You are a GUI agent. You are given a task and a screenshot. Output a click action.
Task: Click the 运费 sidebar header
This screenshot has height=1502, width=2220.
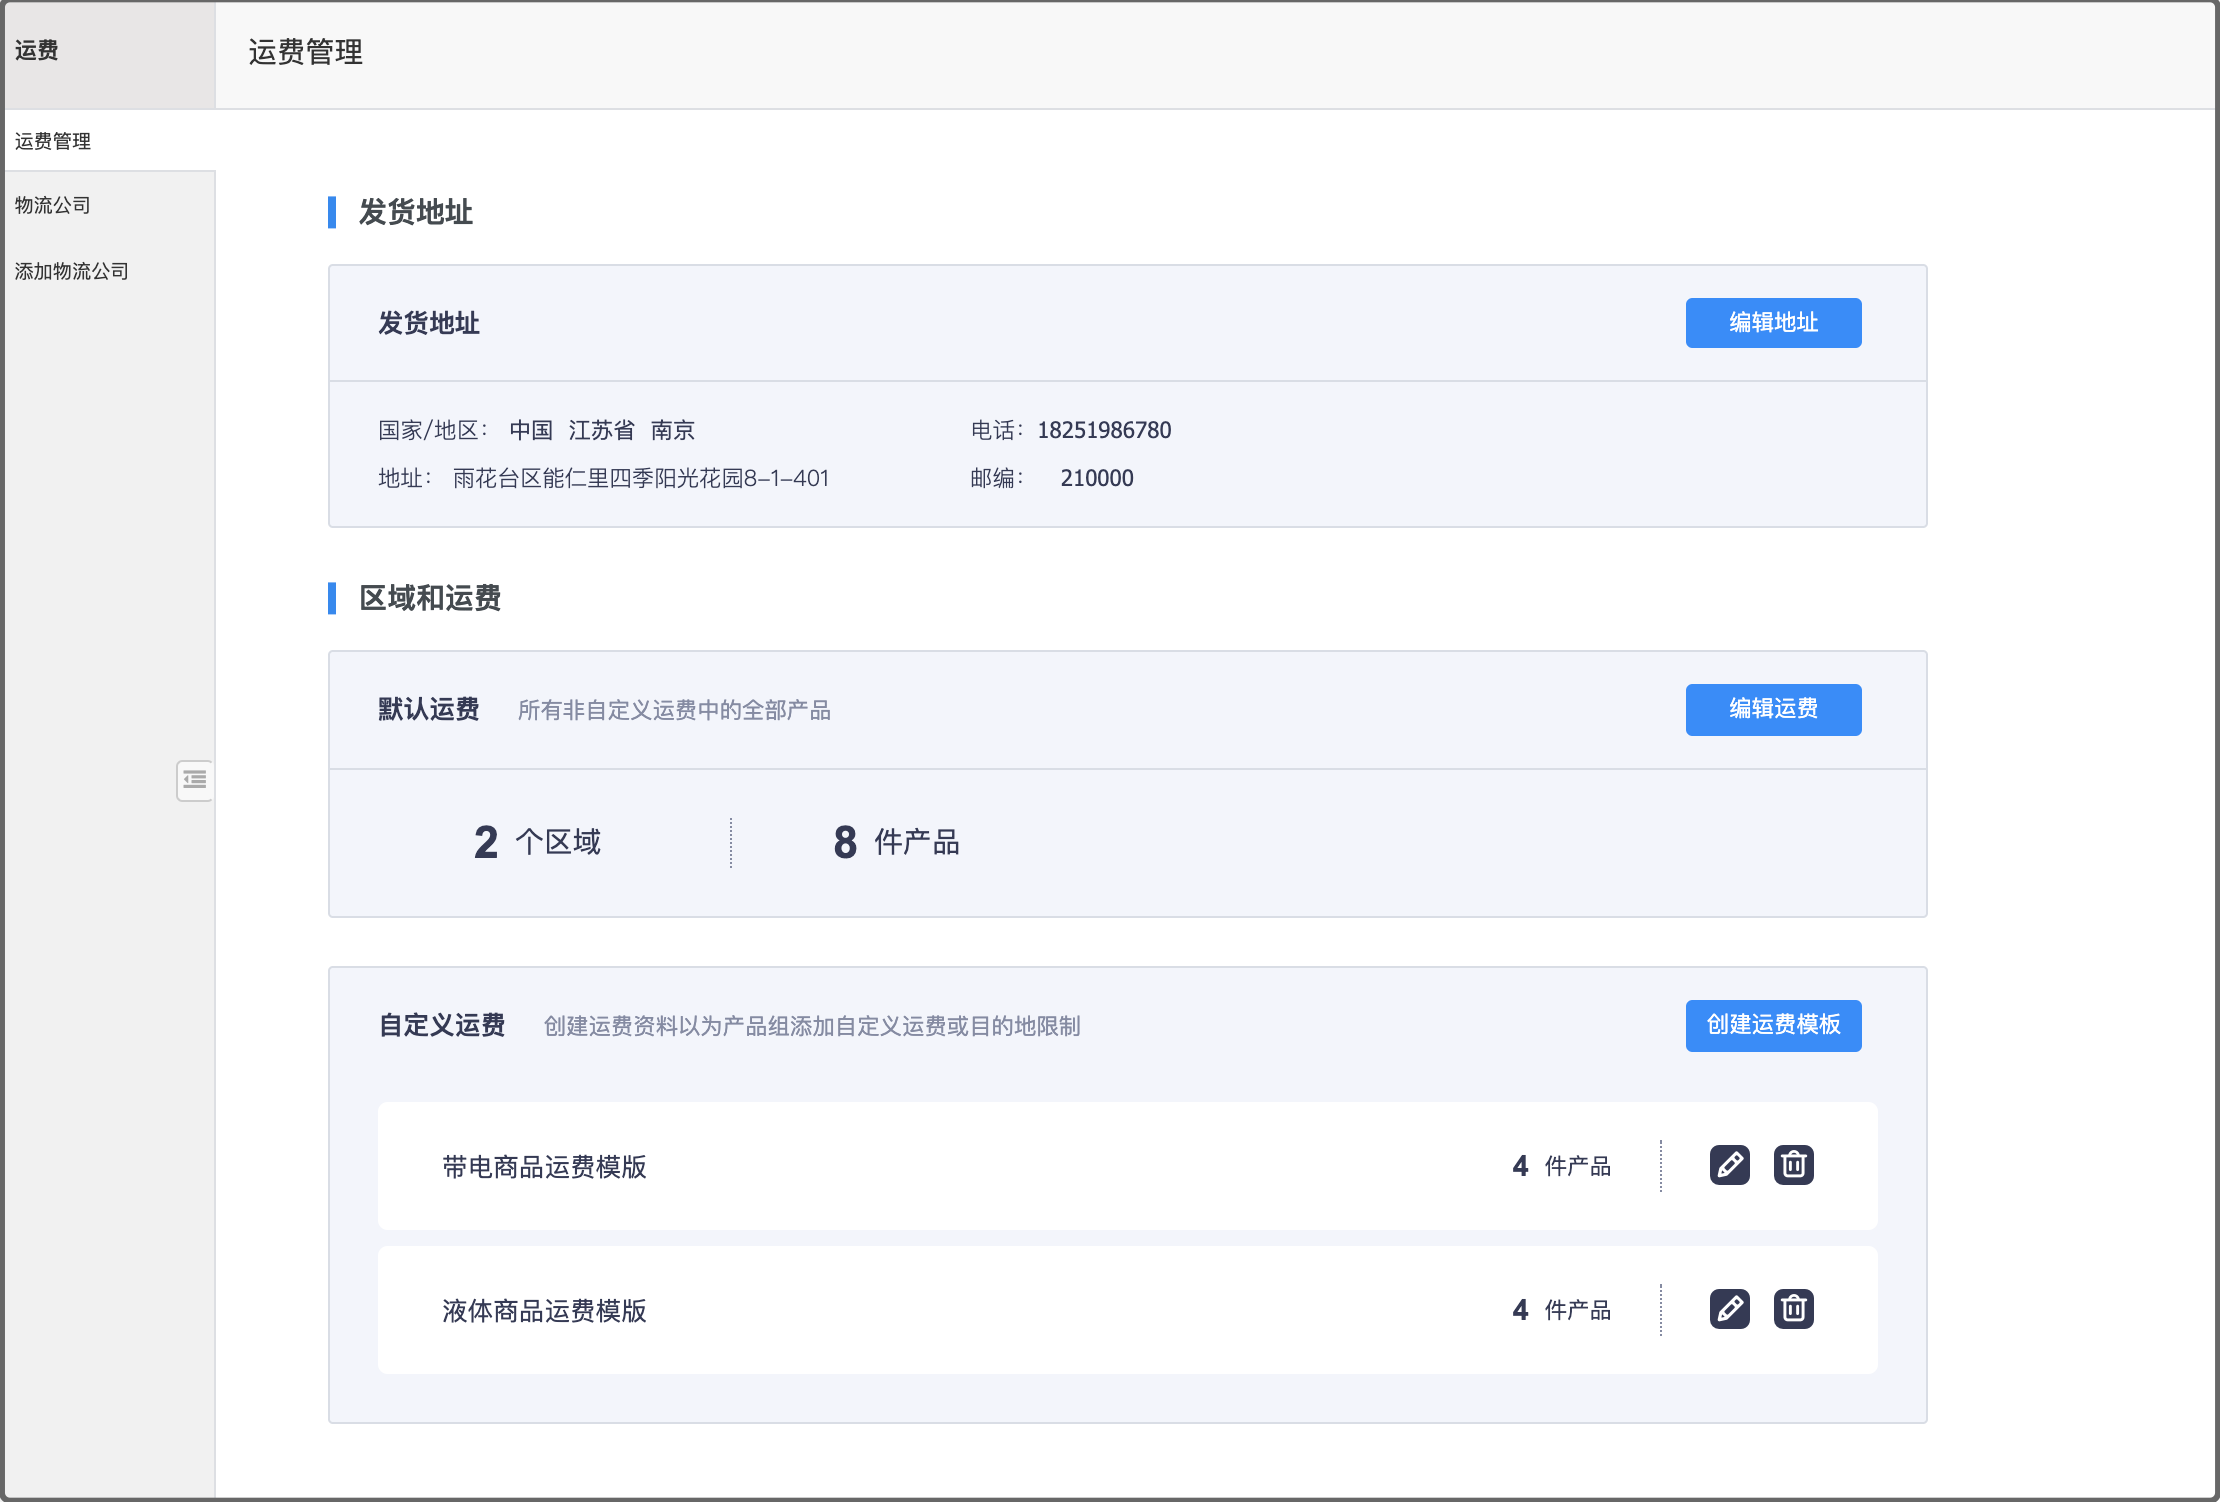point(37,50)
